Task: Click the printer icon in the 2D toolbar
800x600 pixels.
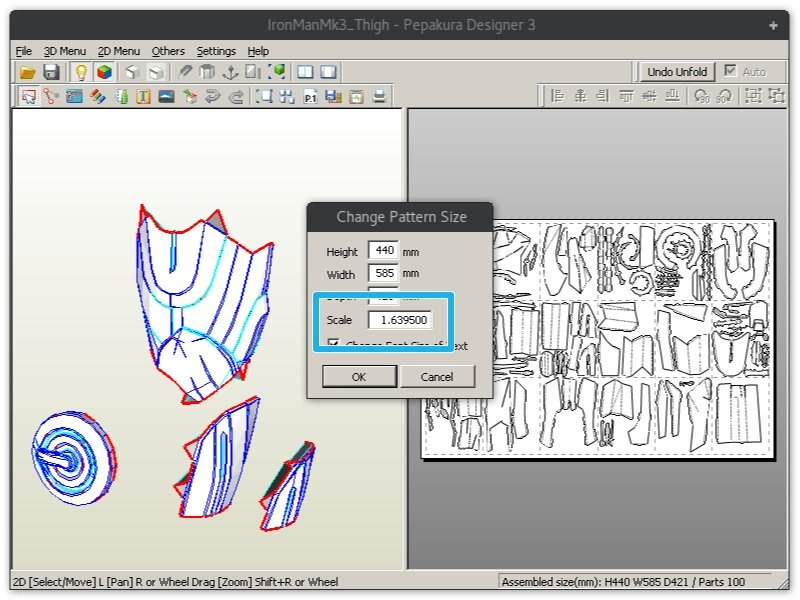Action: [x=379, y=96]
